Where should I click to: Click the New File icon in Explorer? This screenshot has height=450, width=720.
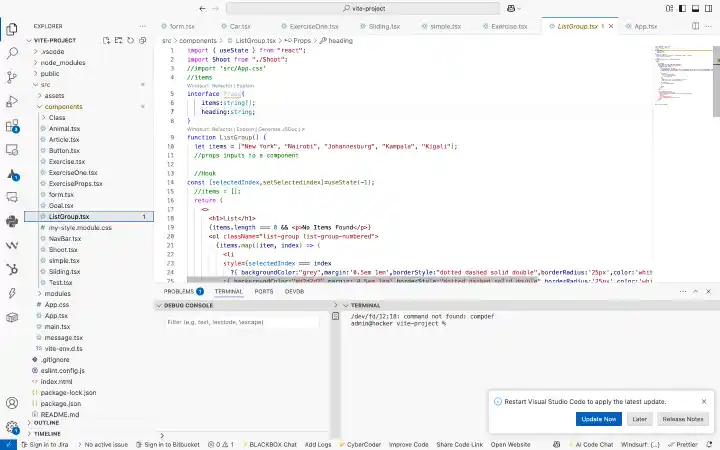[x=109, y=40]
